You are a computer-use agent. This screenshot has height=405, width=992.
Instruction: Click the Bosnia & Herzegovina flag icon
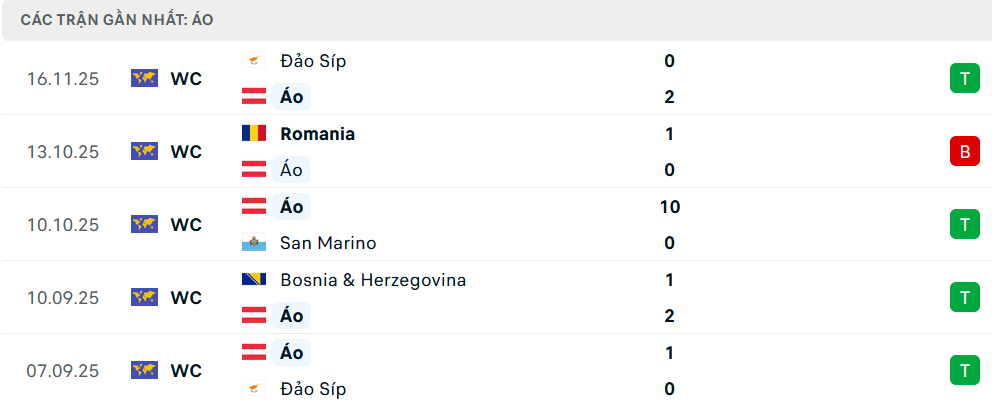(x=254, y=280)
